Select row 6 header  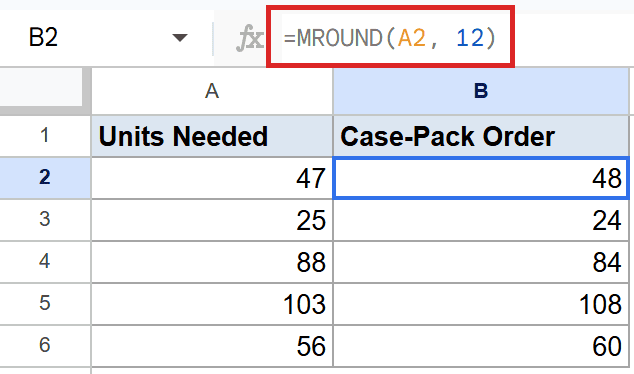tap(45, 346)
